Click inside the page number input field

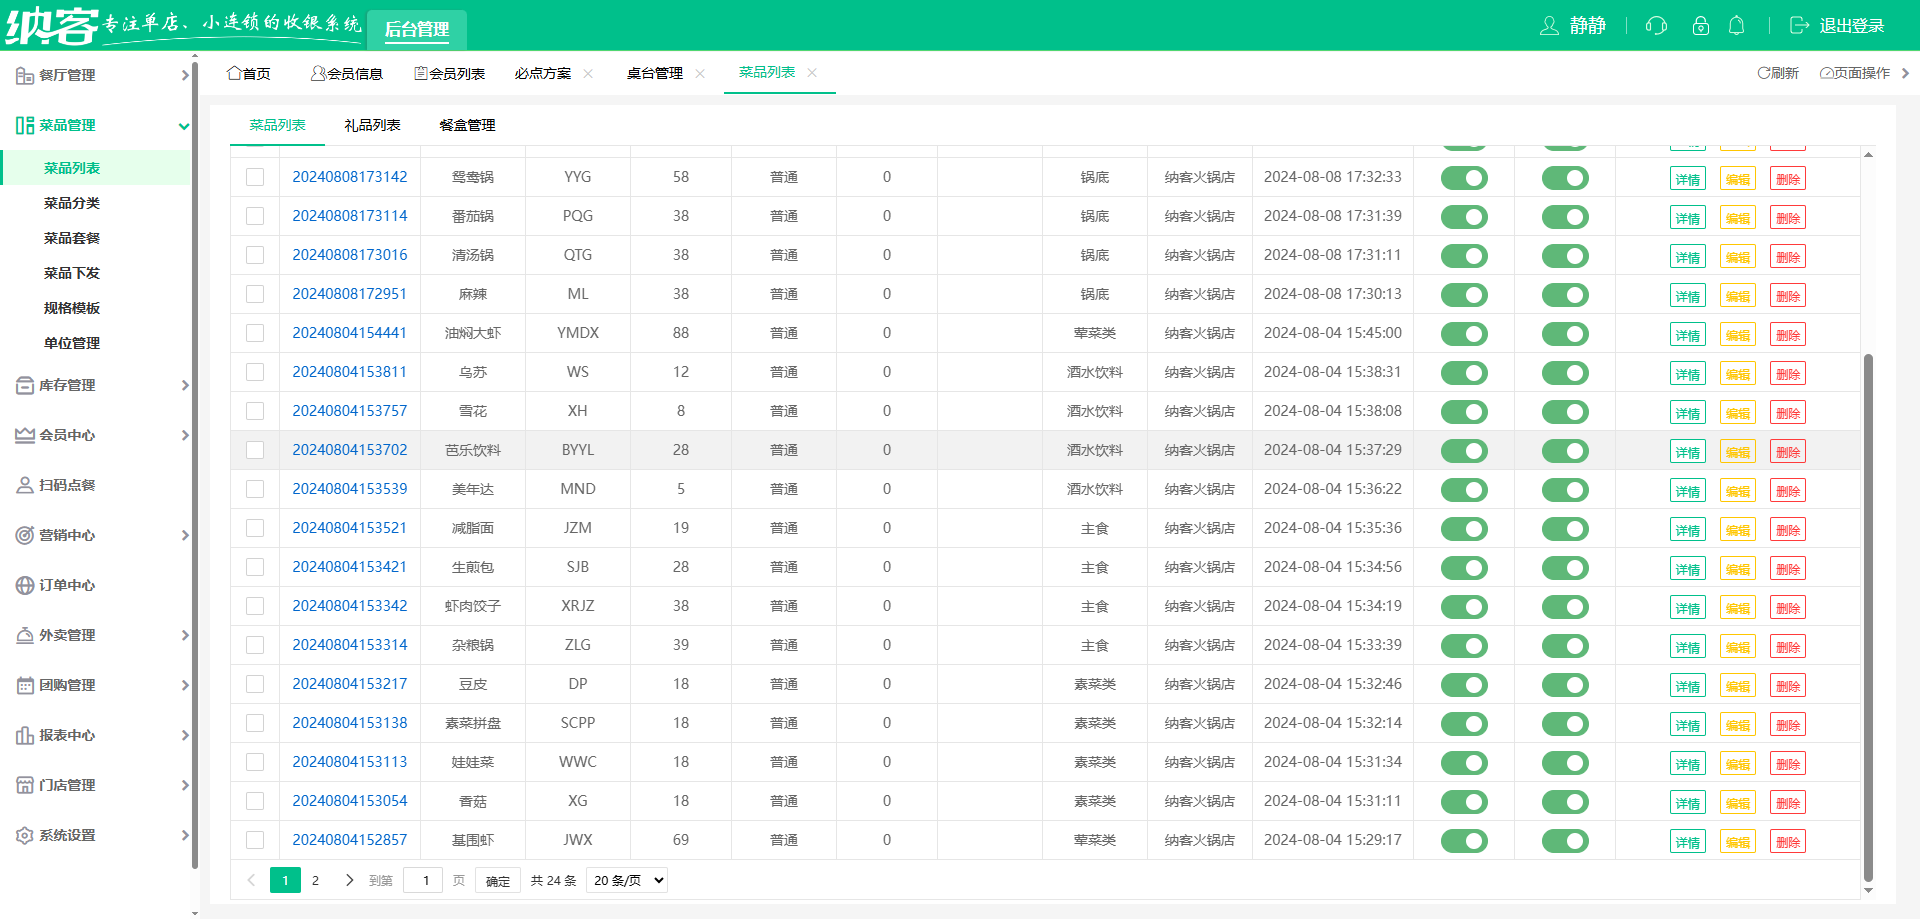click(x=423, y=880)
